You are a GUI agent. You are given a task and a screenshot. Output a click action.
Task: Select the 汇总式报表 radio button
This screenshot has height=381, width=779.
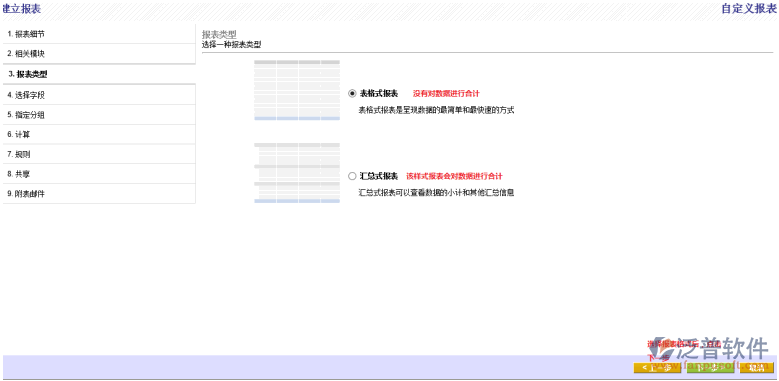pos(352,176)
